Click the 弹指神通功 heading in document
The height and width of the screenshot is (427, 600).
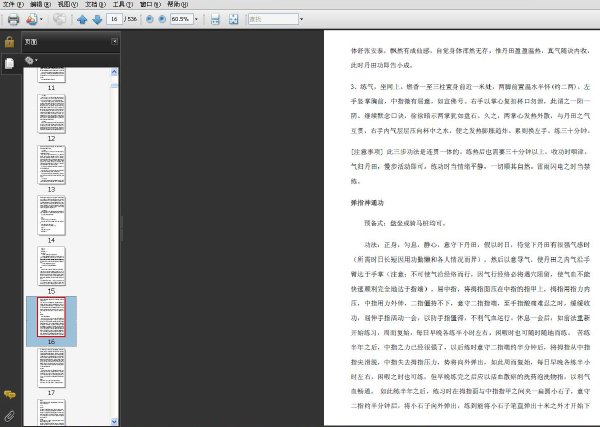tap(367, 203)
